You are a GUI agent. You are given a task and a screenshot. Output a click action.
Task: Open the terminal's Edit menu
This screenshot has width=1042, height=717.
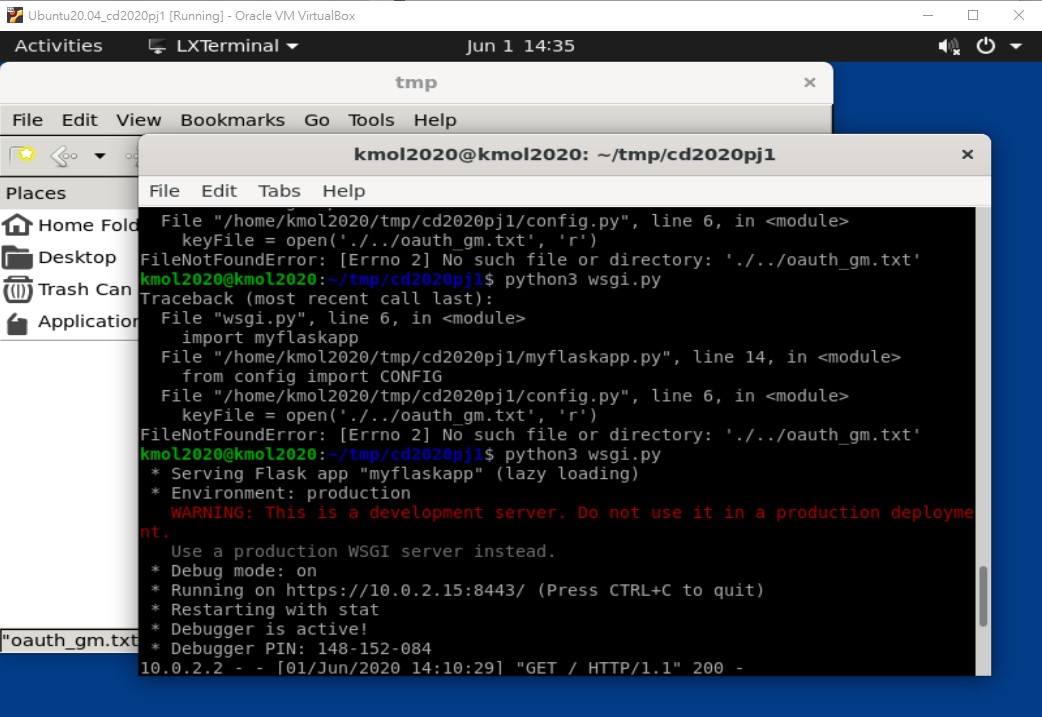tap(219, 191)
